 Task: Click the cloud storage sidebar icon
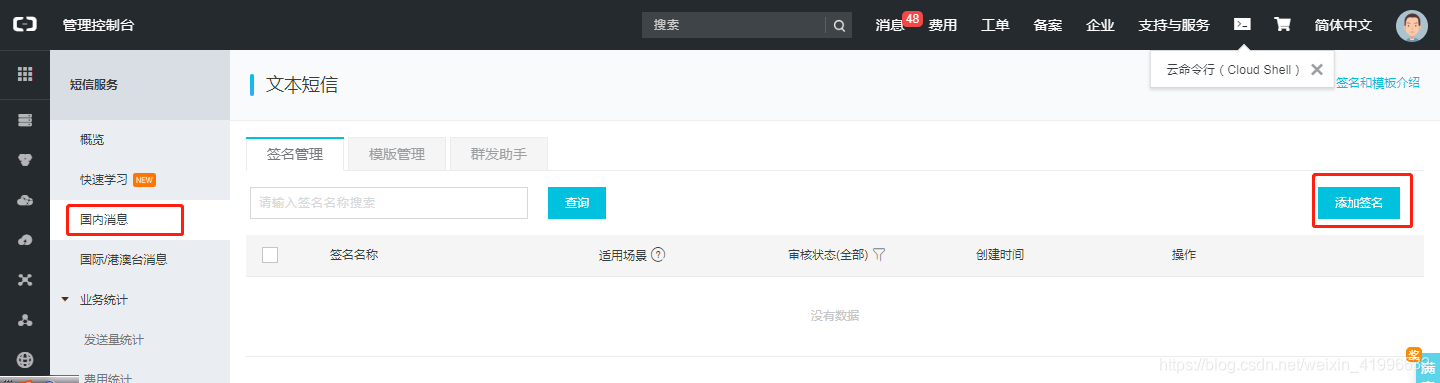[x=25, y=200]
